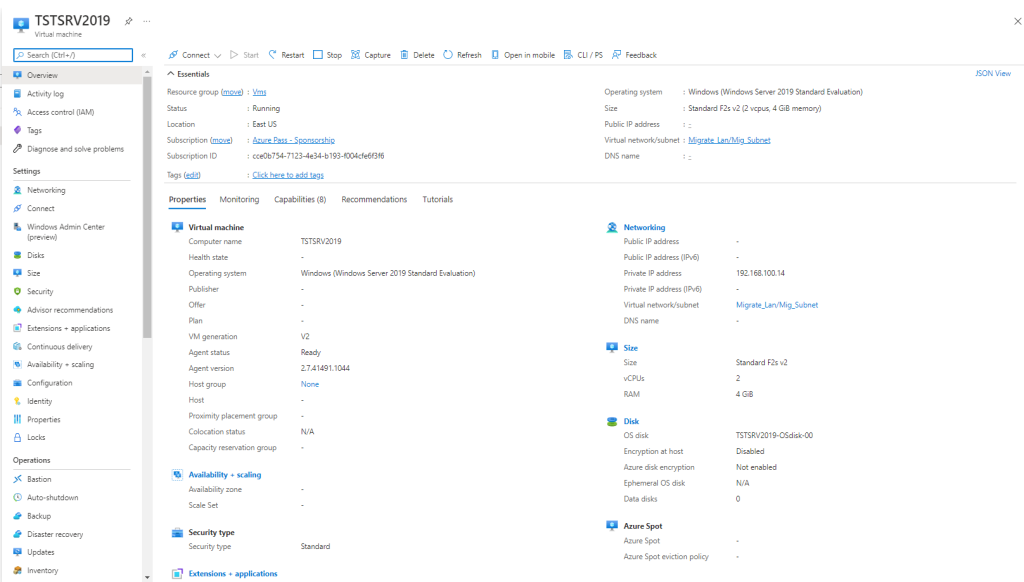This screenshot has height=582, width=1024.
Task: Open the Disk section heading link
Action: [x=631, y=421]
